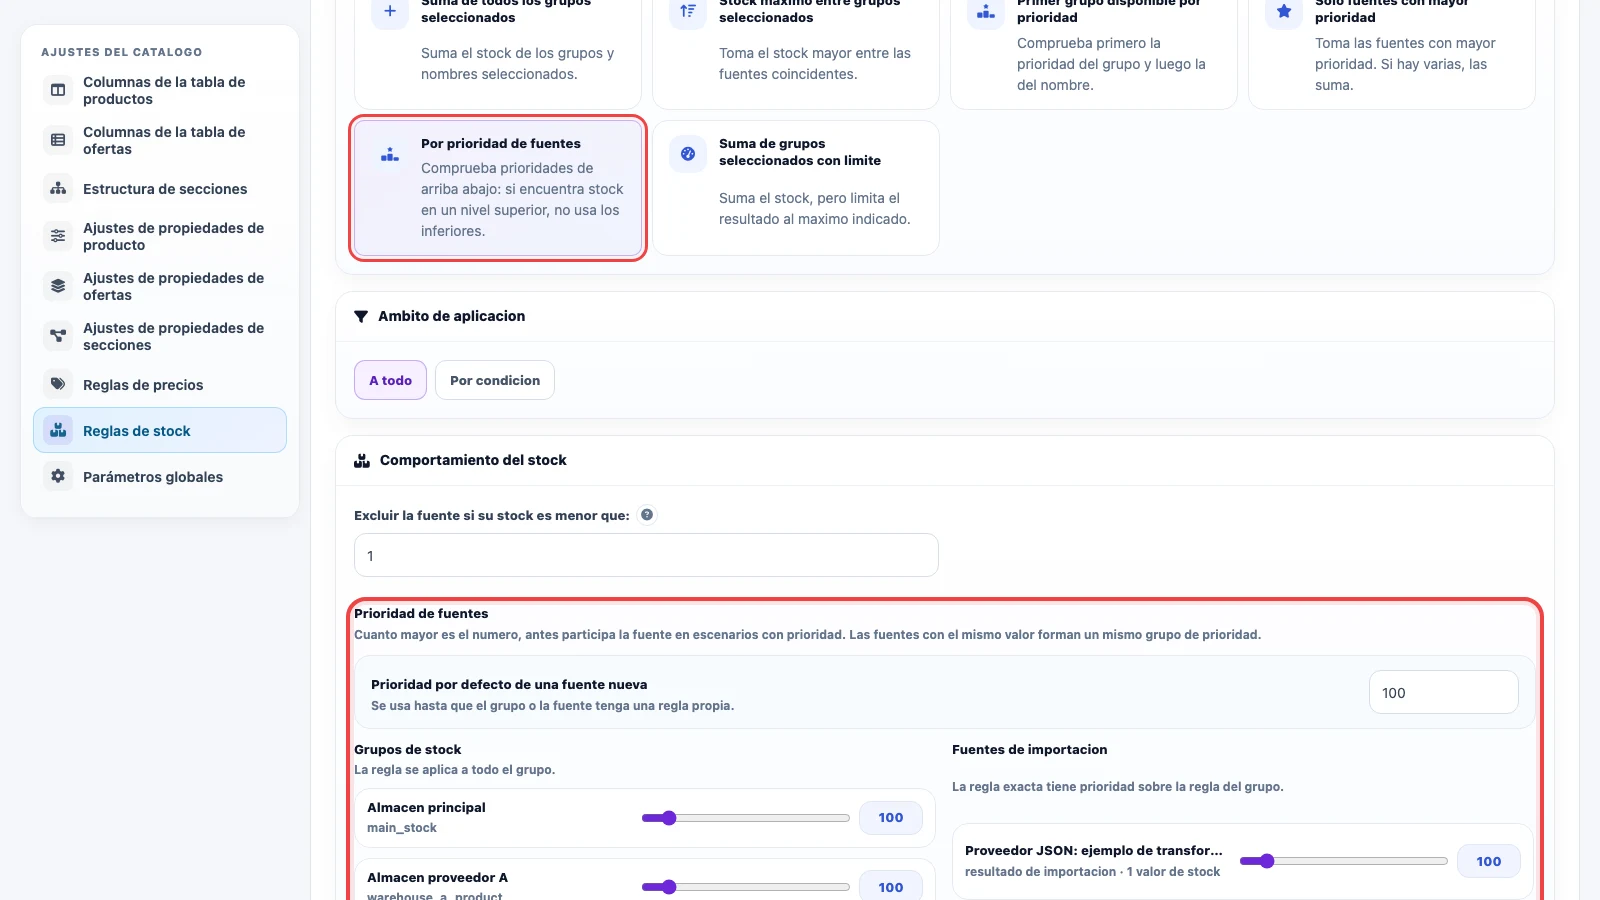This screenshot has width=1600, height=900.
Task: Click the Ajustes de propiedades de ofertas icon
Action: [58, 286]
